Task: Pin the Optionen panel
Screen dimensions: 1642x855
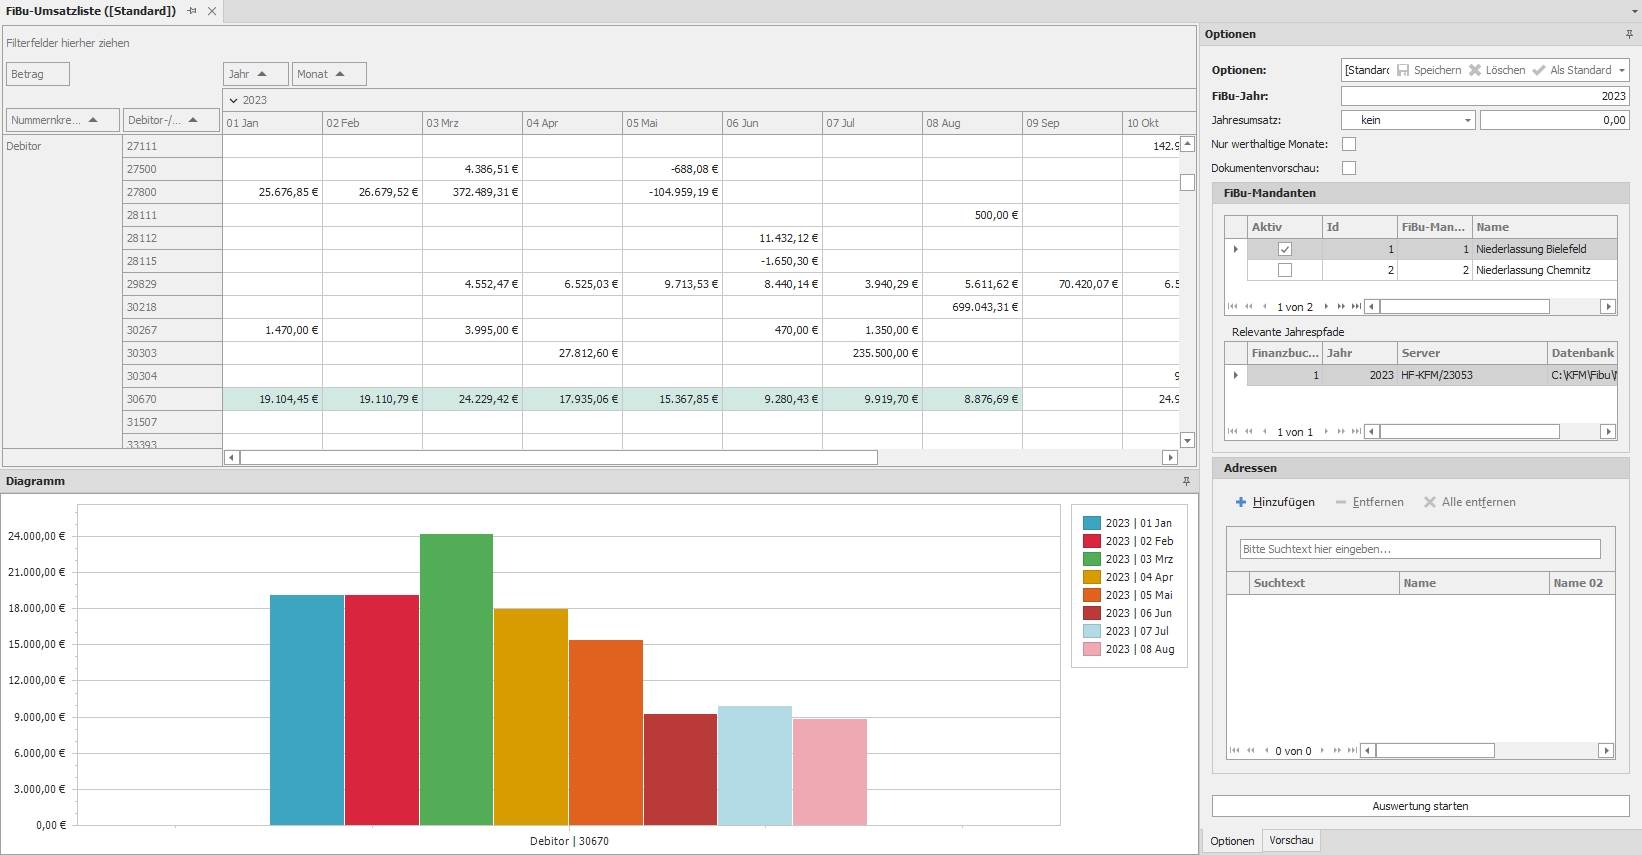Action: pos(1629,34)
